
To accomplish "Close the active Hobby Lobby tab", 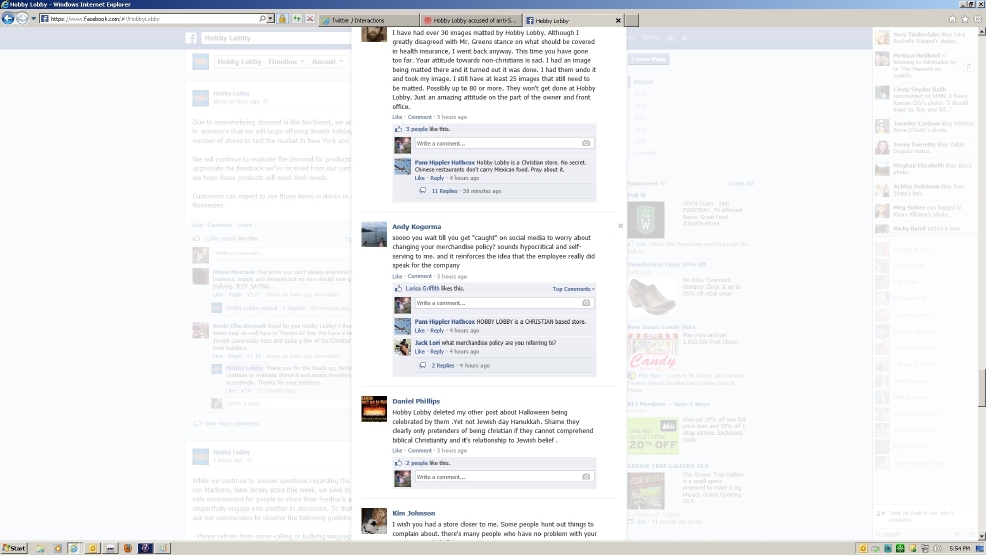I will 618,21.
